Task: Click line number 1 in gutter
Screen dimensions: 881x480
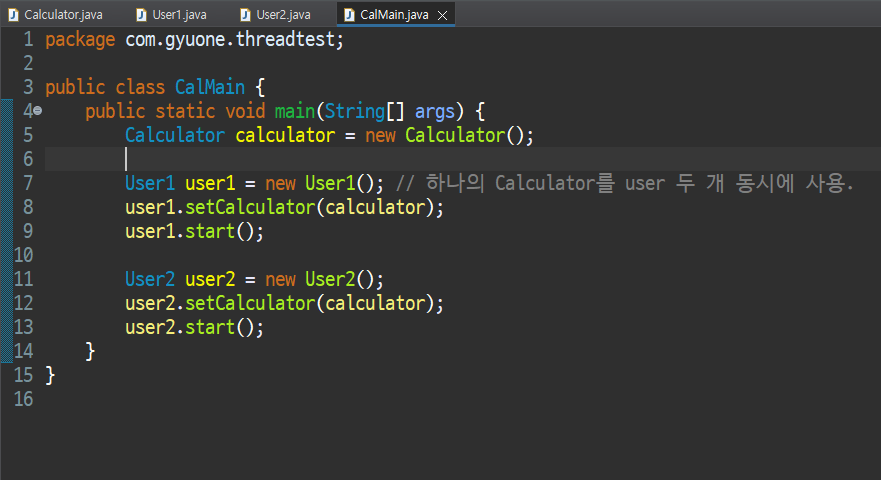Action: 28,39
